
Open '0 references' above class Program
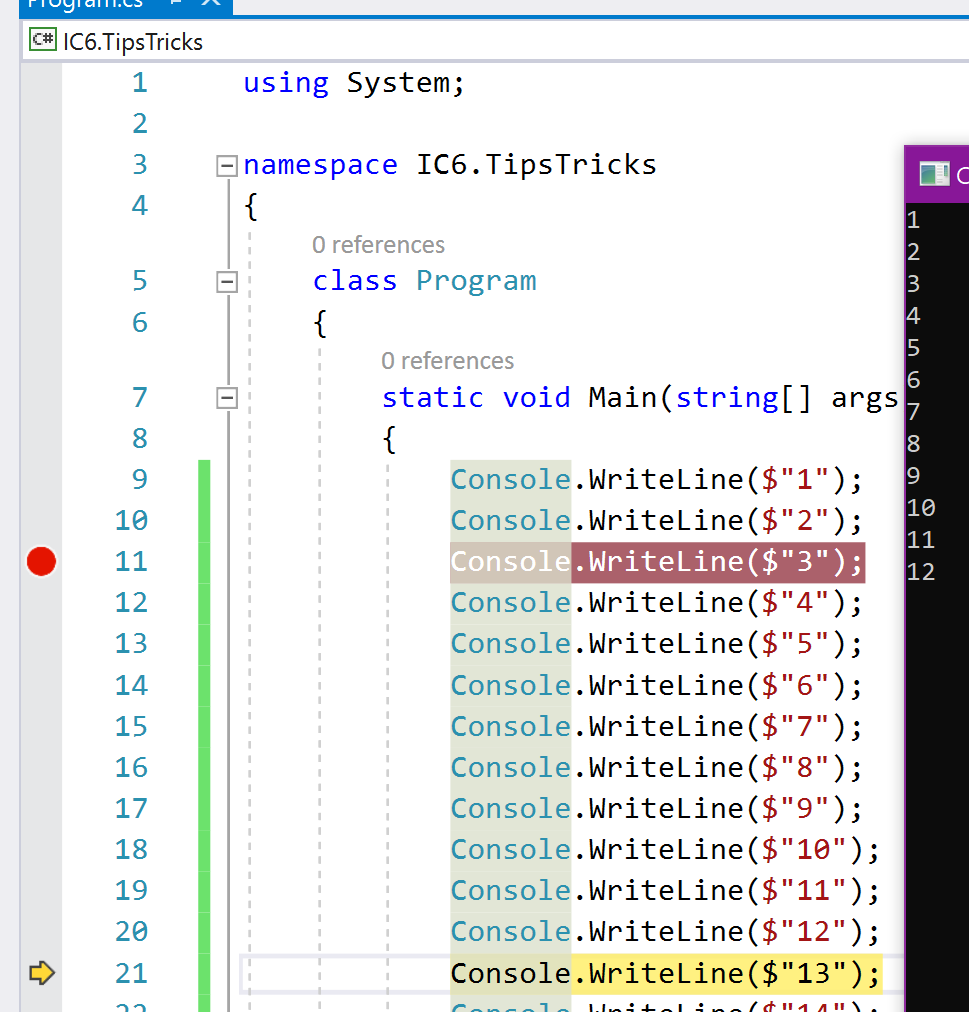(378, 245)
